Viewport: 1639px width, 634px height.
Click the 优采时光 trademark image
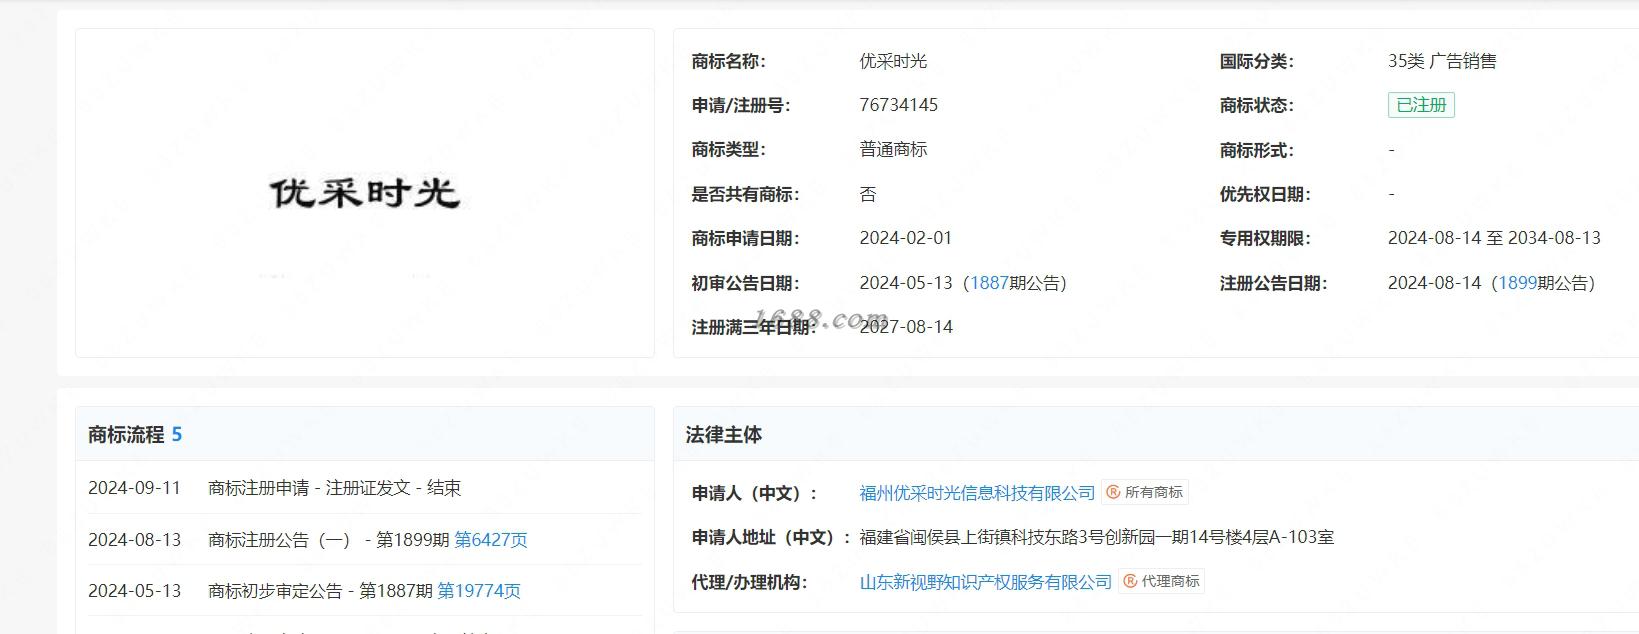point(365,192)
